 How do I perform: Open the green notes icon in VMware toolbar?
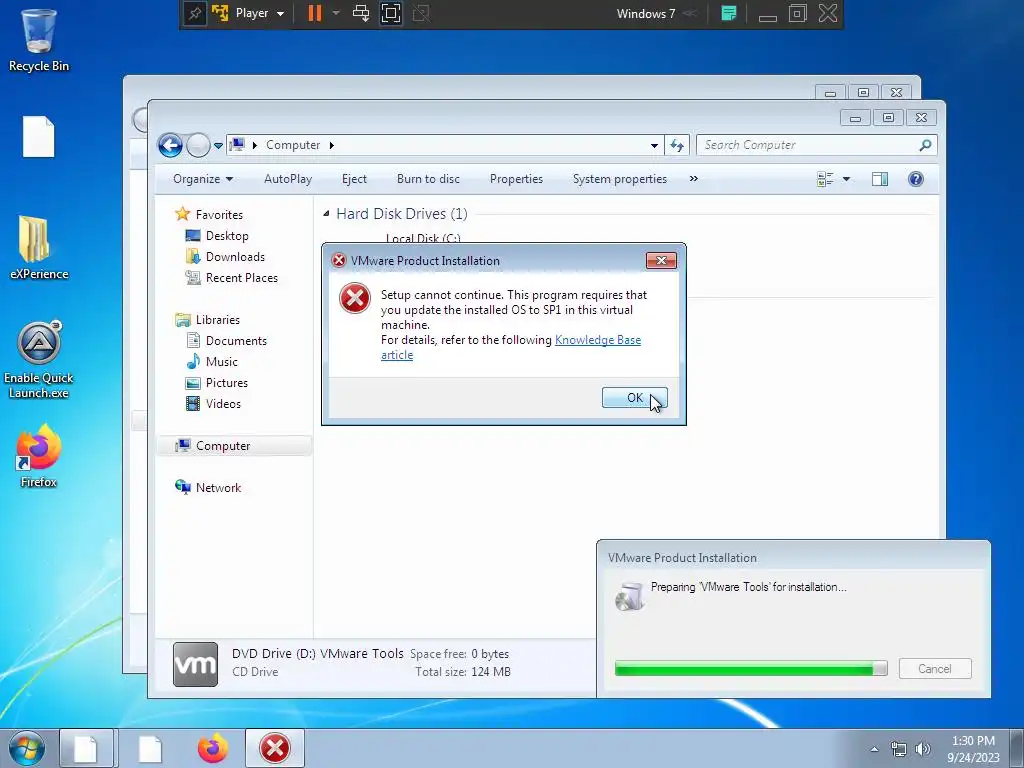729,13
